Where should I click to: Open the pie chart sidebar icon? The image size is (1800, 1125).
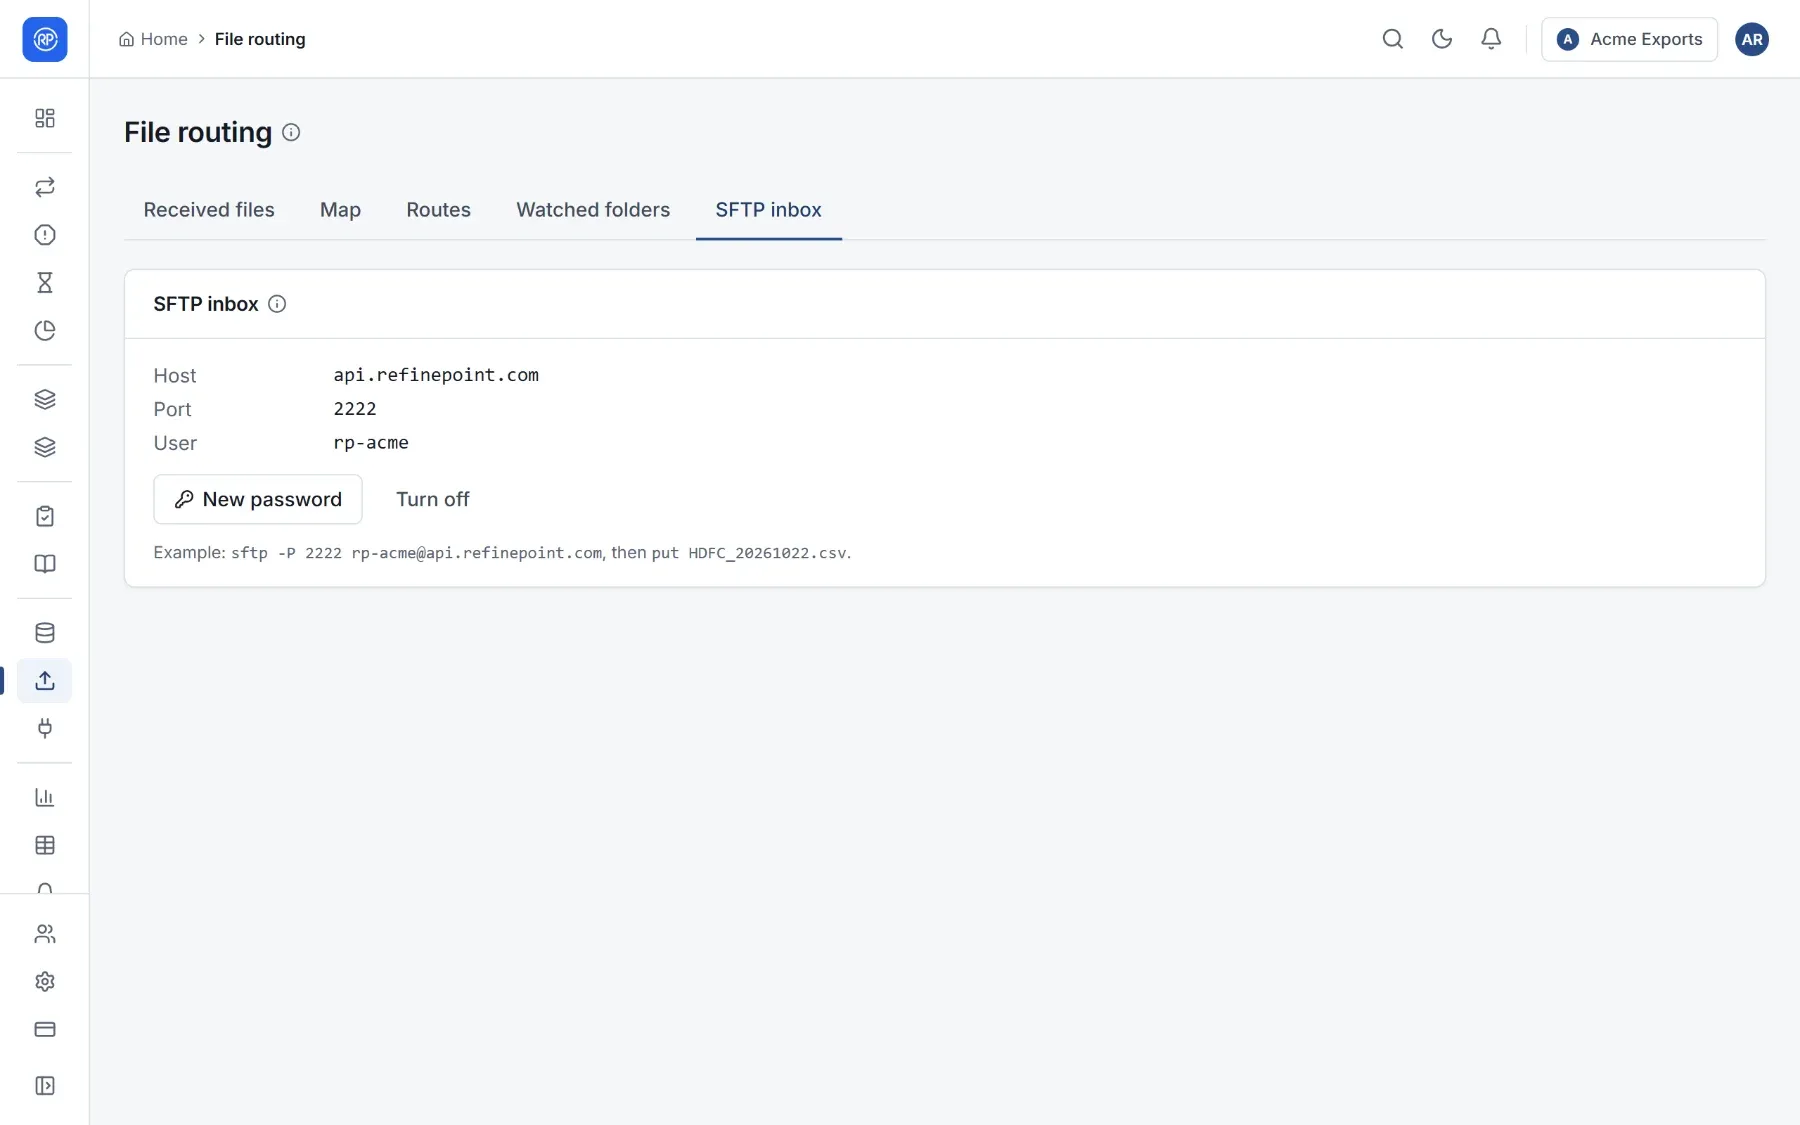point(45,331)
